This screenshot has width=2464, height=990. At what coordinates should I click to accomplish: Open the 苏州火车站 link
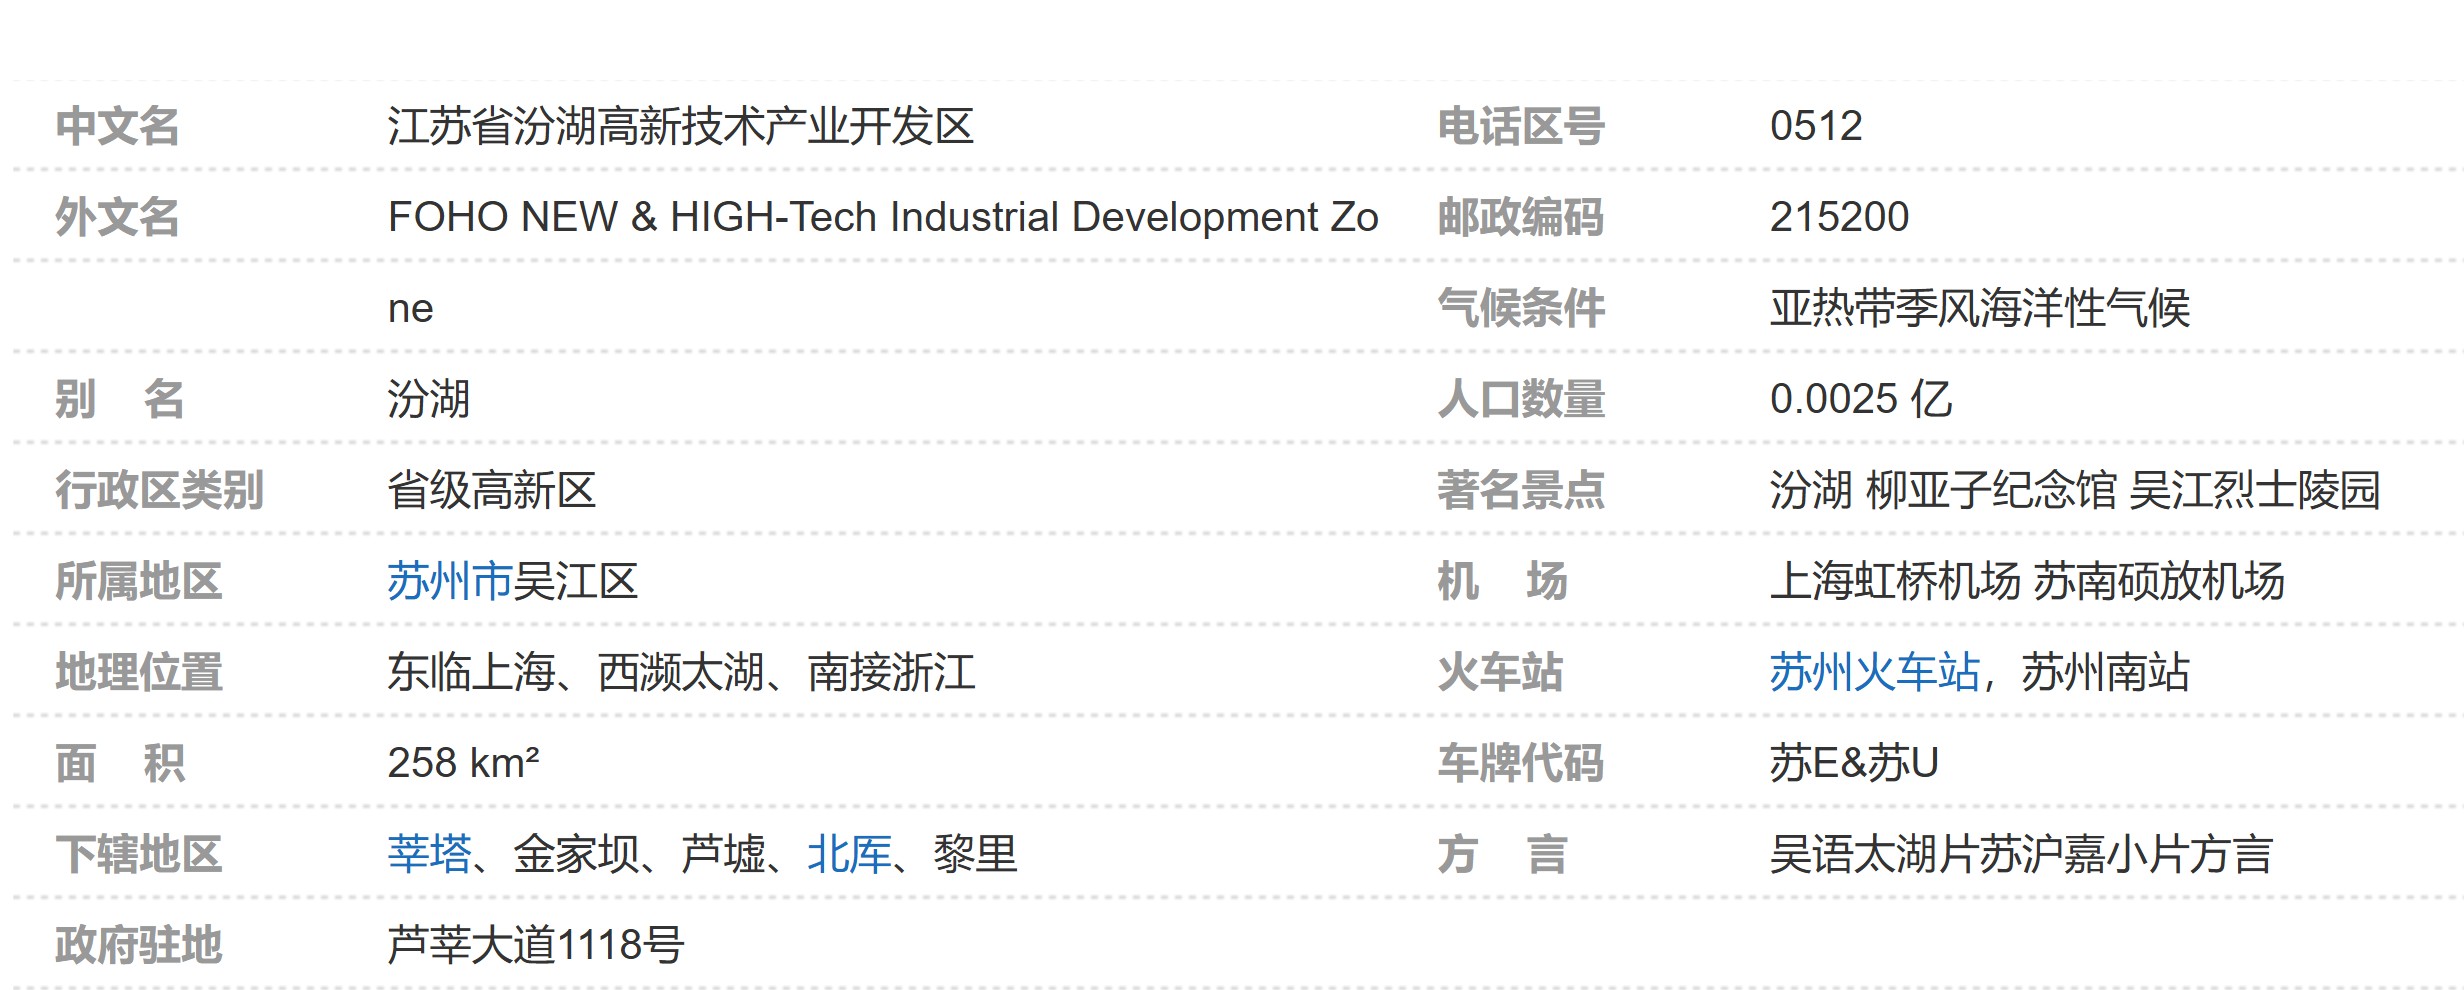pyautogui.click(x=1874, y=672)
